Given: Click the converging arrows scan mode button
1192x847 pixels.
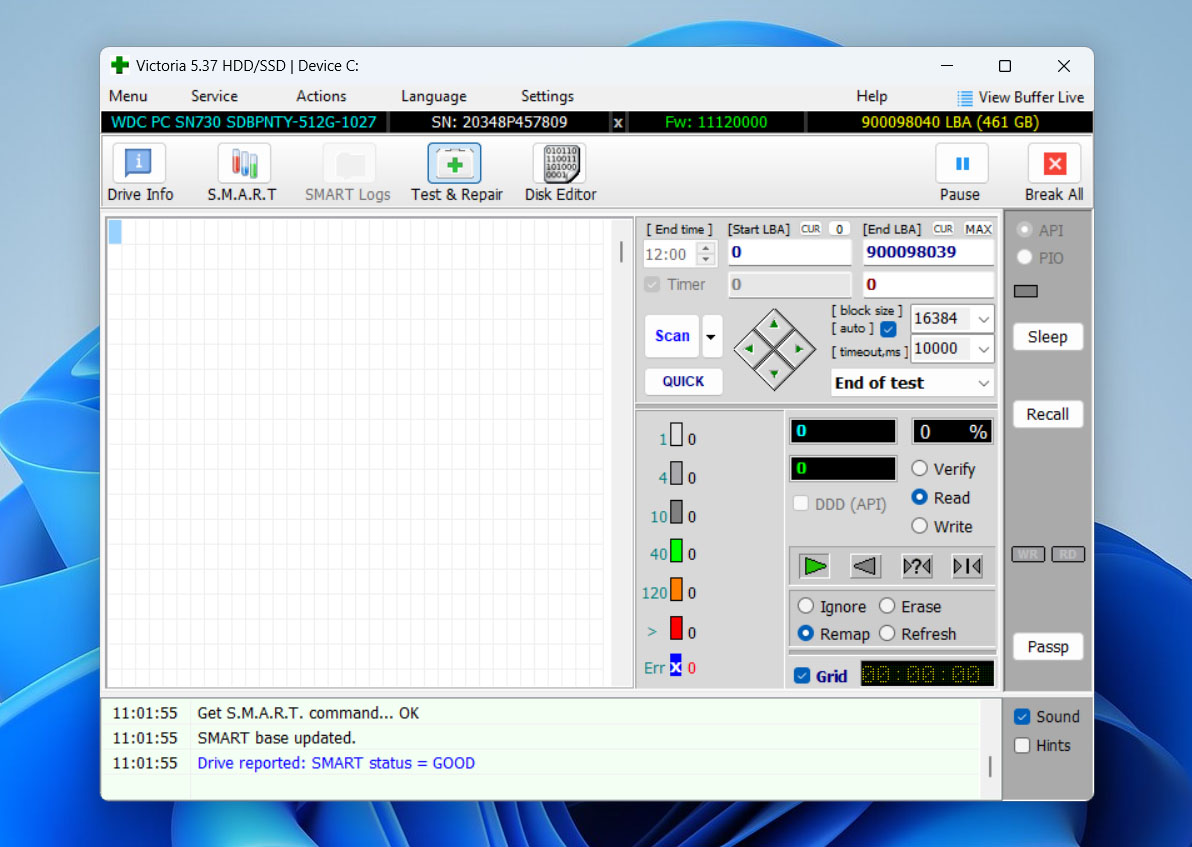Looking at the screenshot, I should pos(967,566).
